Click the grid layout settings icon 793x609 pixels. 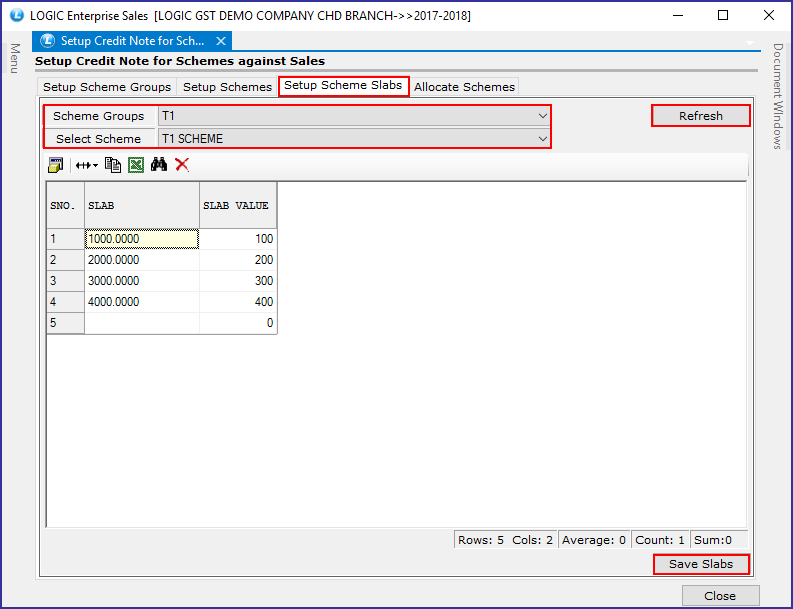55,165
